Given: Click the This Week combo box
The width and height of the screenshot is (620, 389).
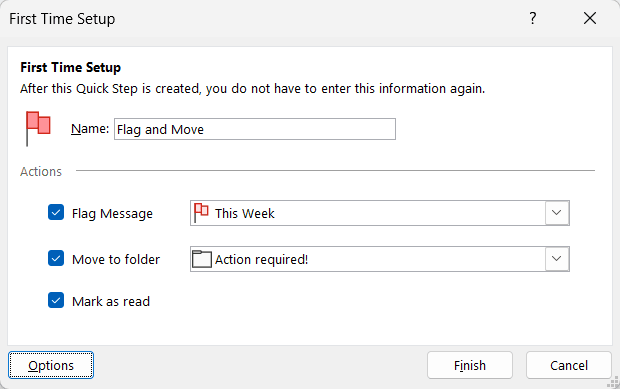Looking at the screenshot, I should click(380, 213).
